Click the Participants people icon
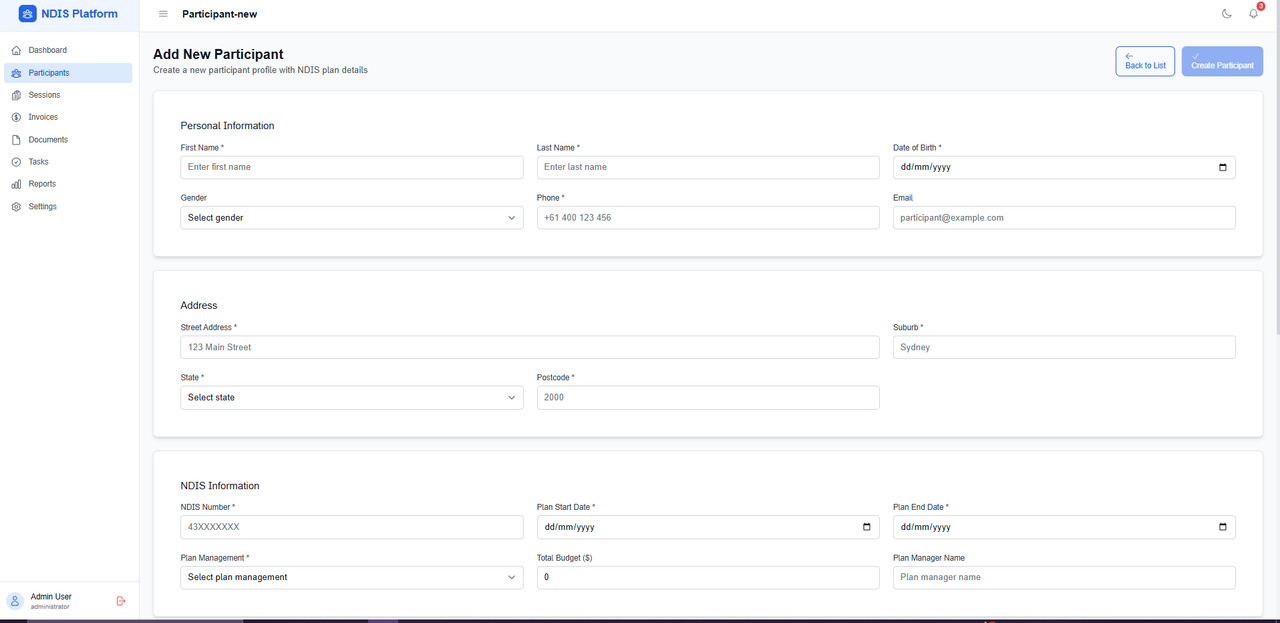The width and height of the screenshot is (1280, 623). [16, 73]
